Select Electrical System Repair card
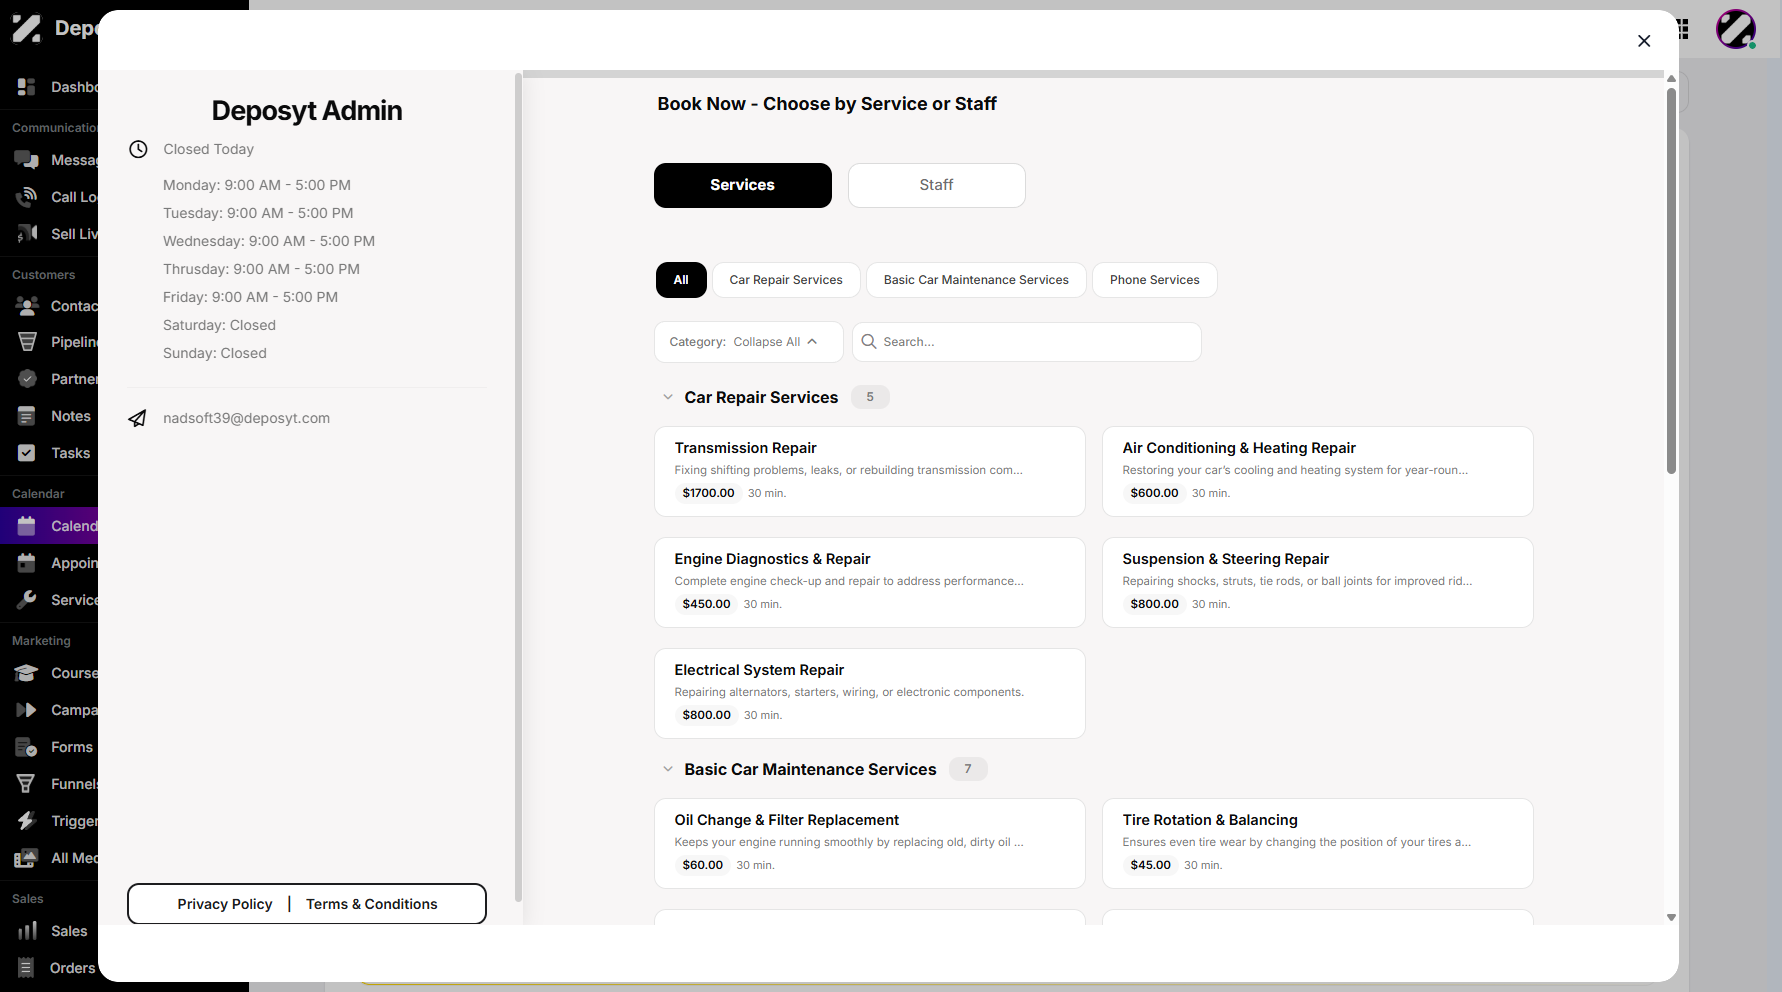 pyautogui.click(x=870, y=693)
